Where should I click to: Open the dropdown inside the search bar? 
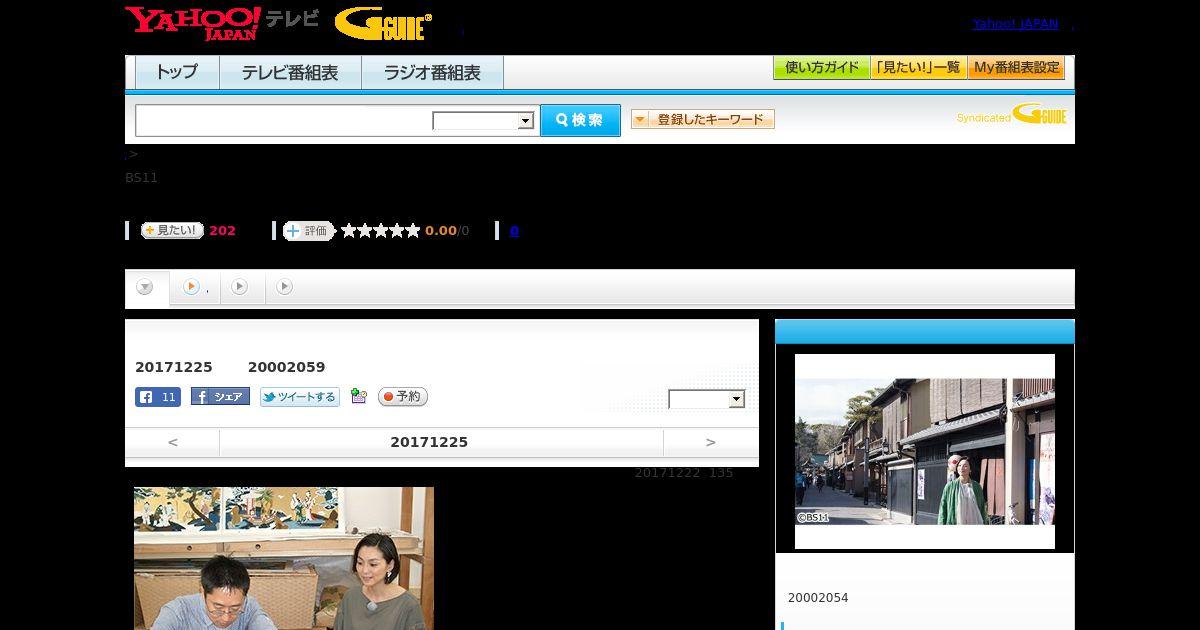coord(483,121)
